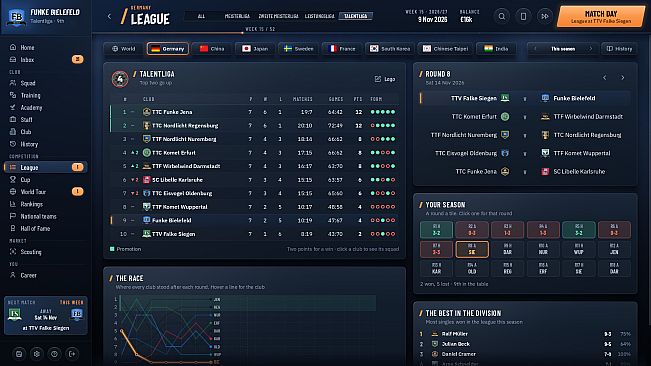Open the Academy section
Image resolution: width=651 pixels, height=366 pixels.
click(x=46, y=107)
